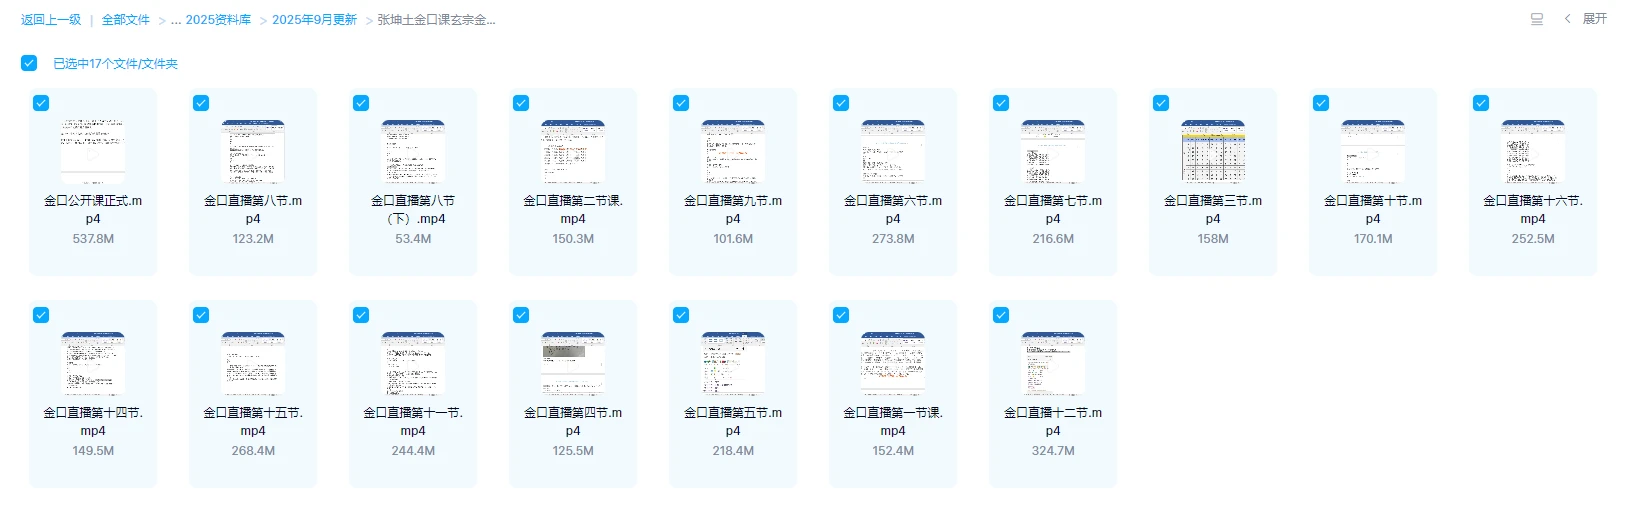Uncheck the 金口公开课正式.mp4 file checkbox
Screen dimensions: 1635x514
click(x=41, y=103)
